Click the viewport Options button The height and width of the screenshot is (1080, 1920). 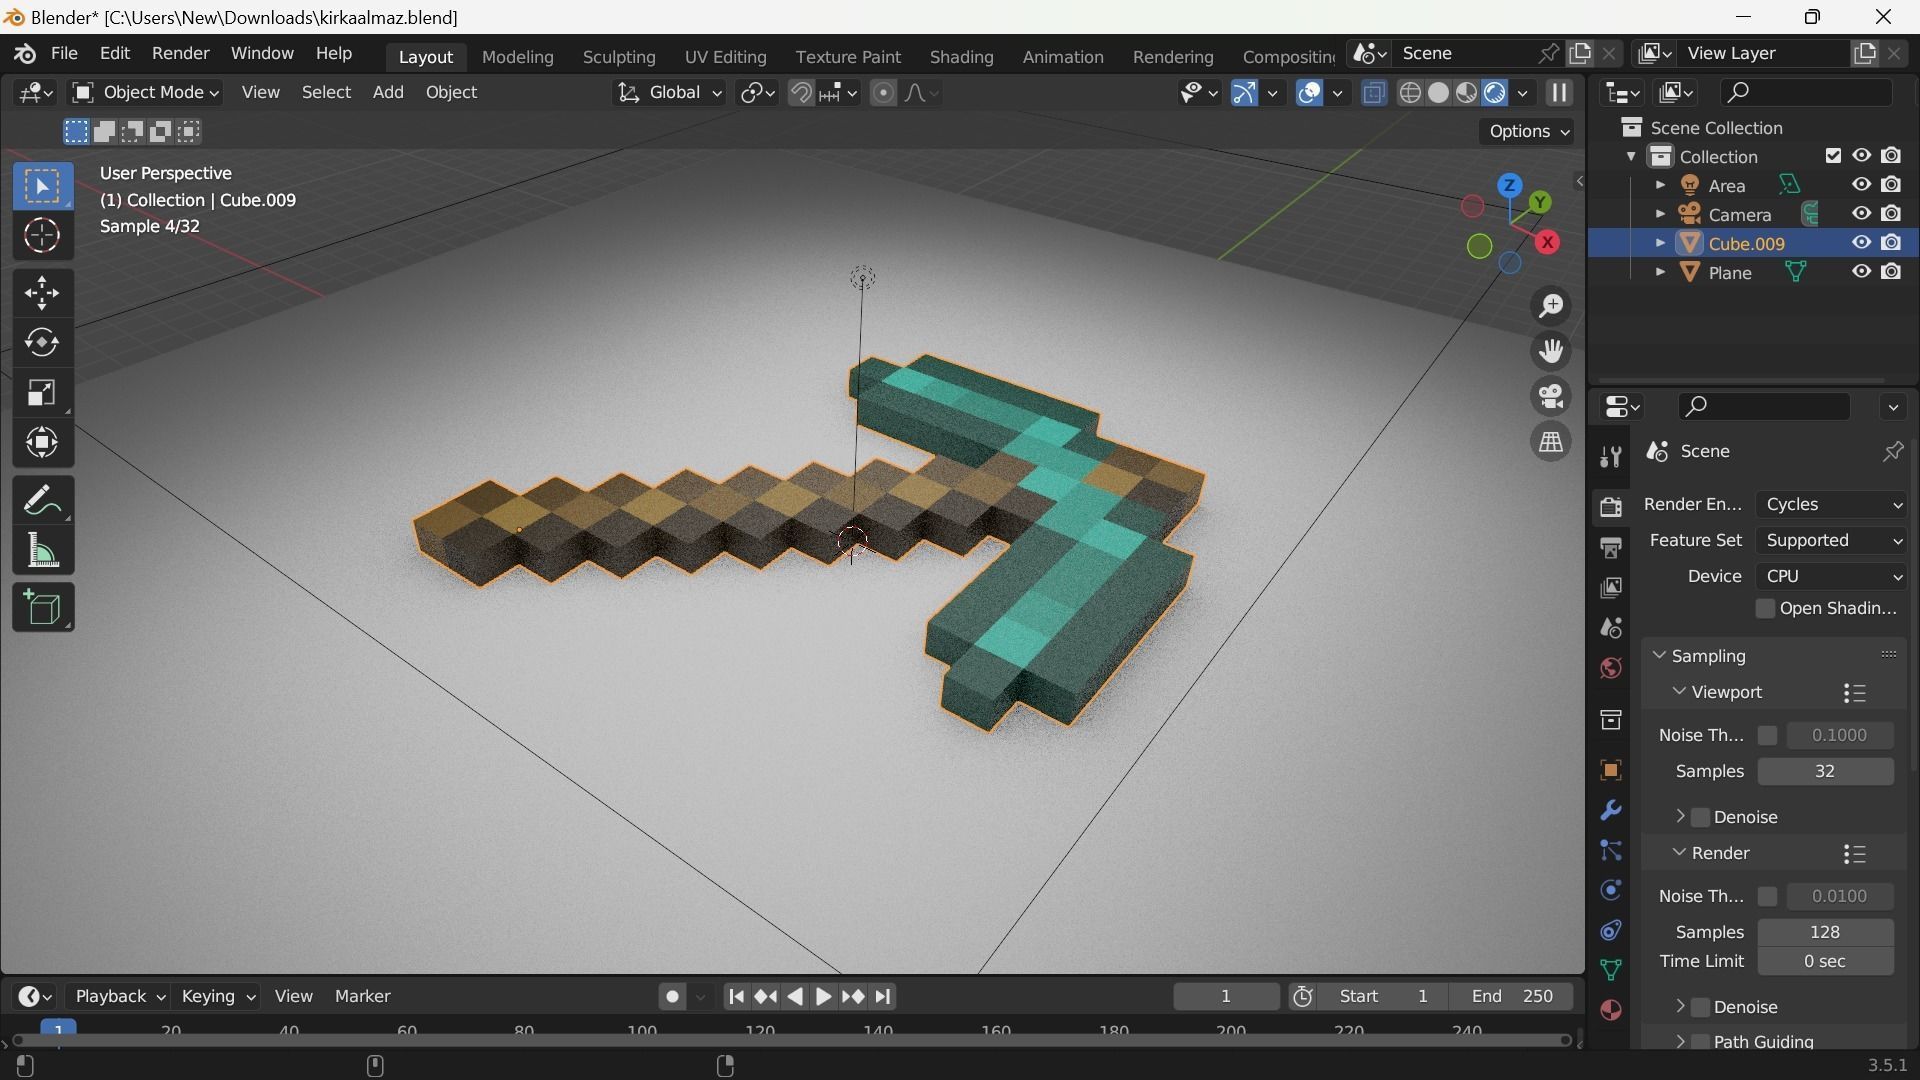coord(1528,132)
